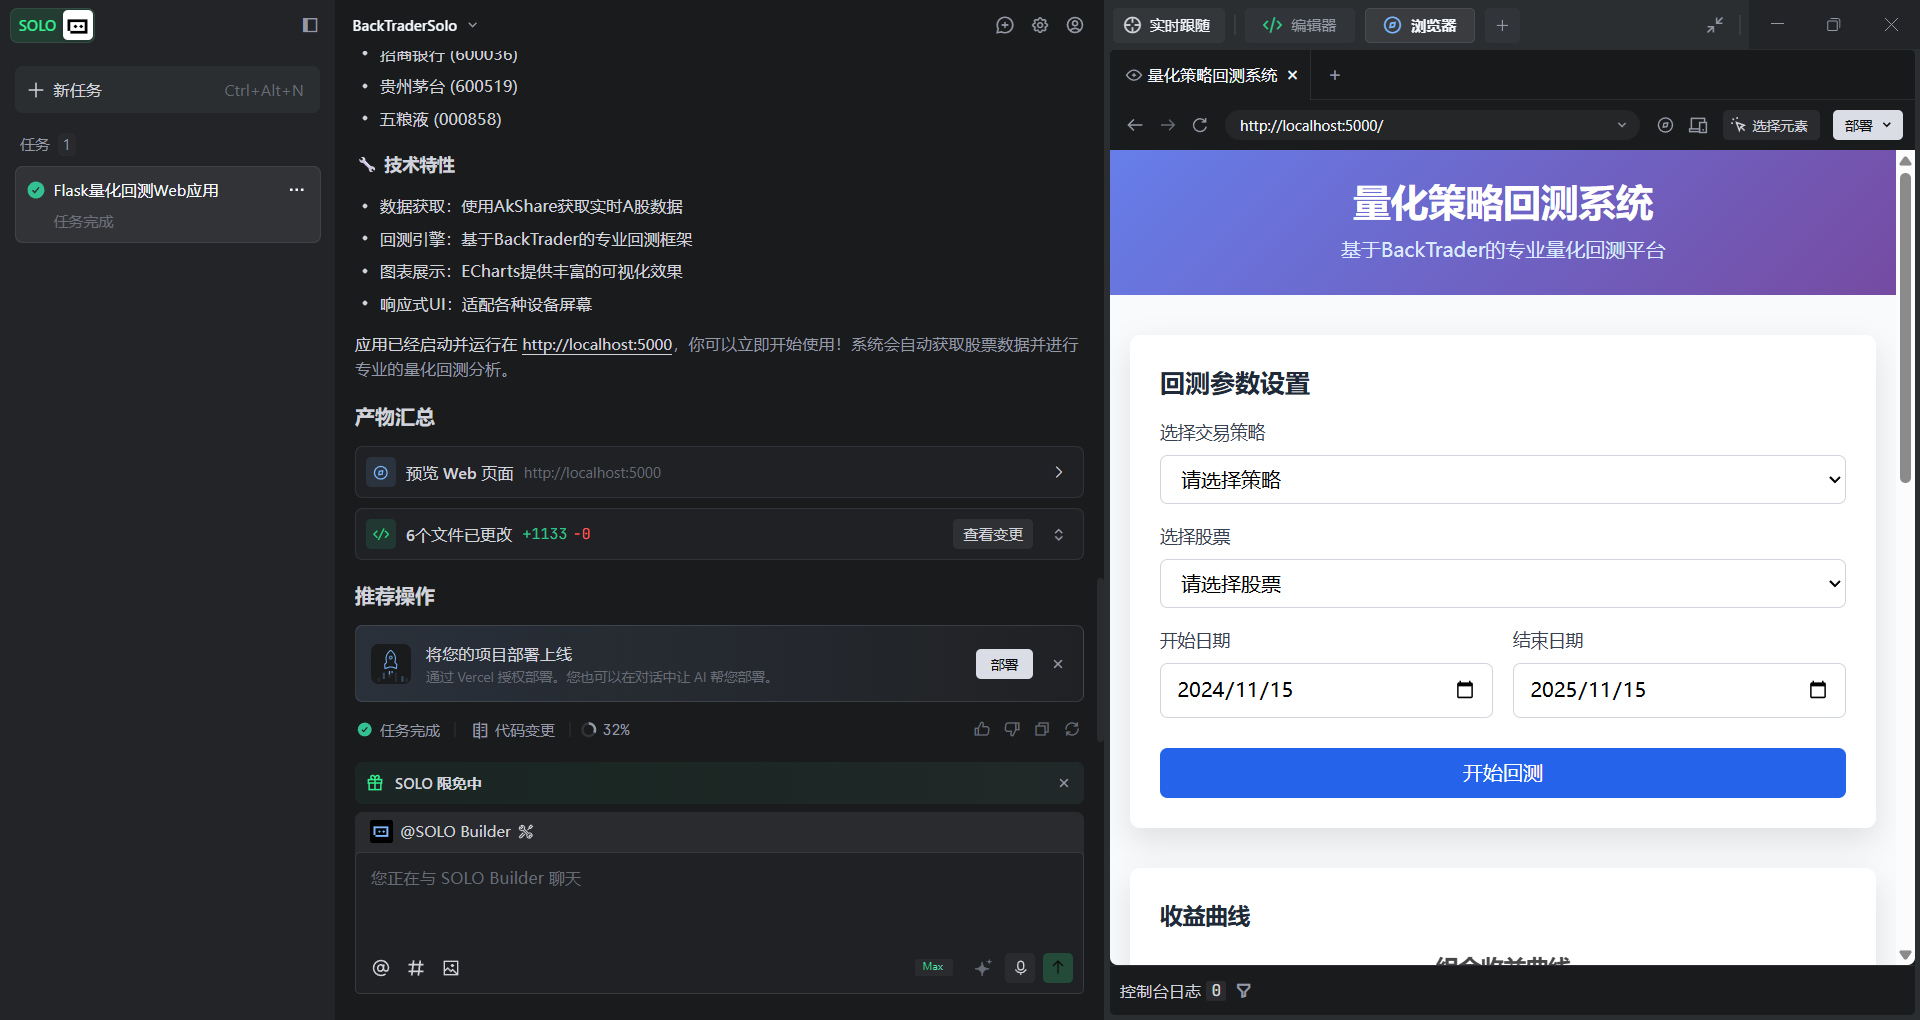This screenshot has height=1020, width=1920.
Task: Click the browser preview vertical scrollbar
Action: pyautogui.click(x=1905, y=330)
